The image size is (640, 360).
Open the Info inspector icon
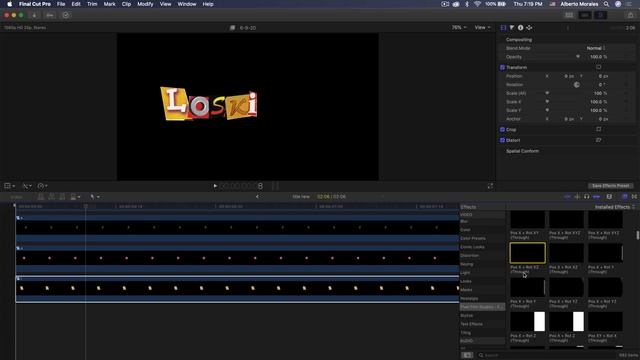pos(520,28)
